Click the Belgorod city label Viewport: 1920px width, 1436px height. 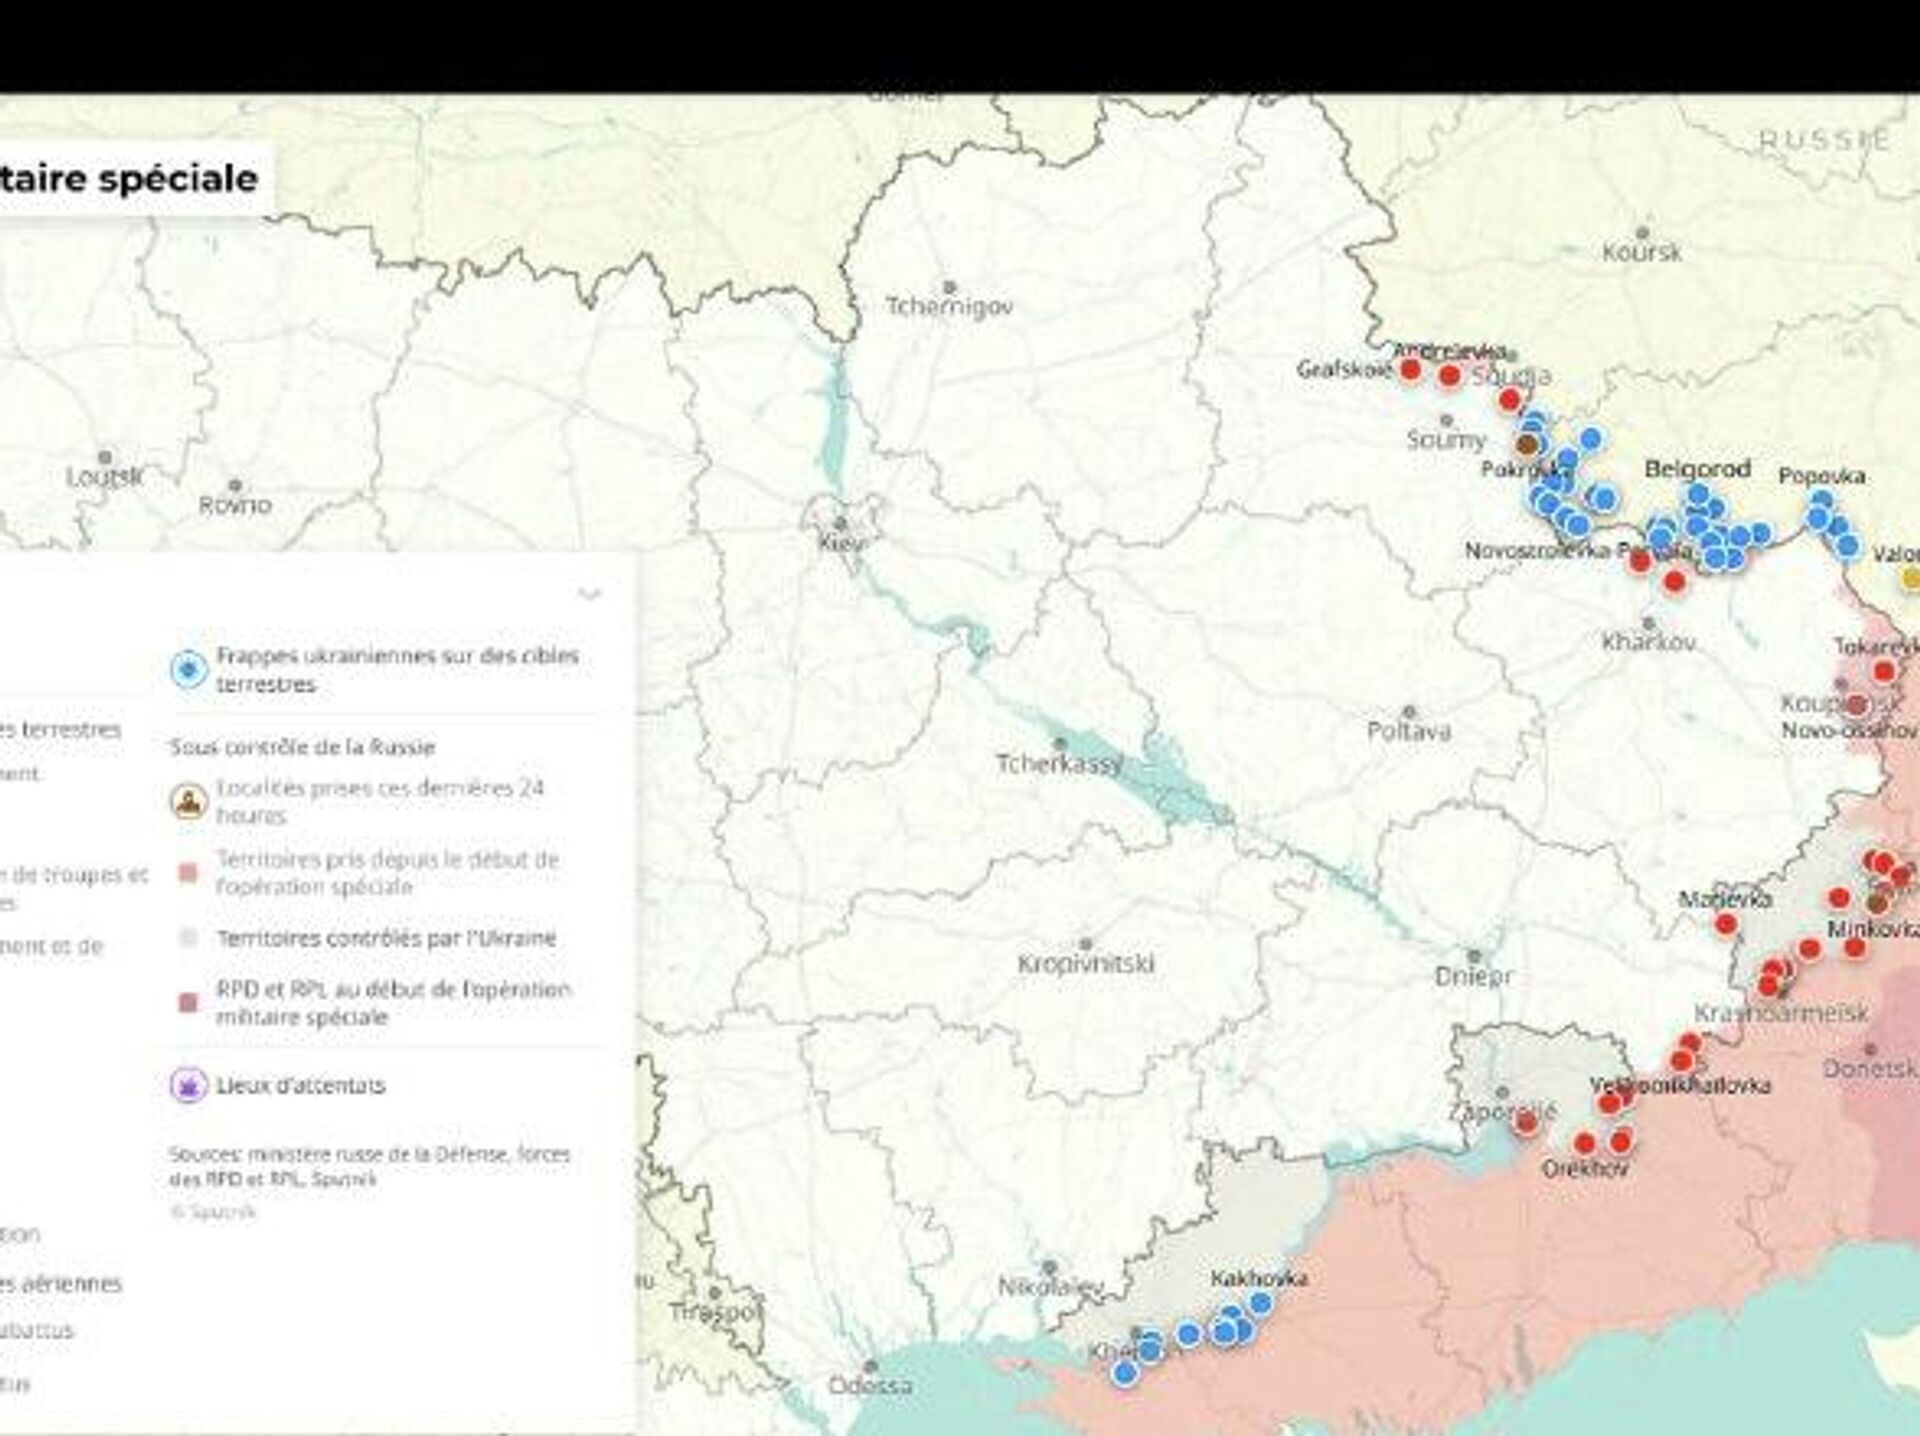(1697, 468)
